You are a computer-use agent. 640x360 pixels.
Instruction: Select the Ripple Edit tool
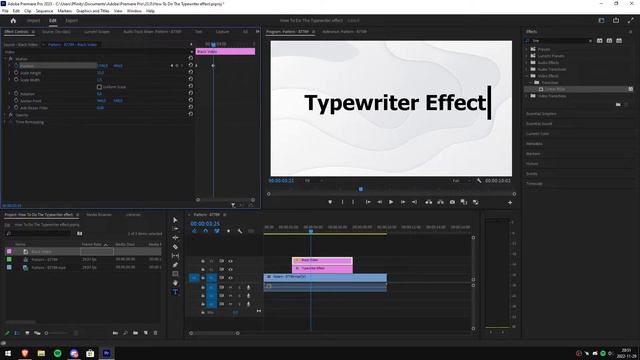point(176,238)
